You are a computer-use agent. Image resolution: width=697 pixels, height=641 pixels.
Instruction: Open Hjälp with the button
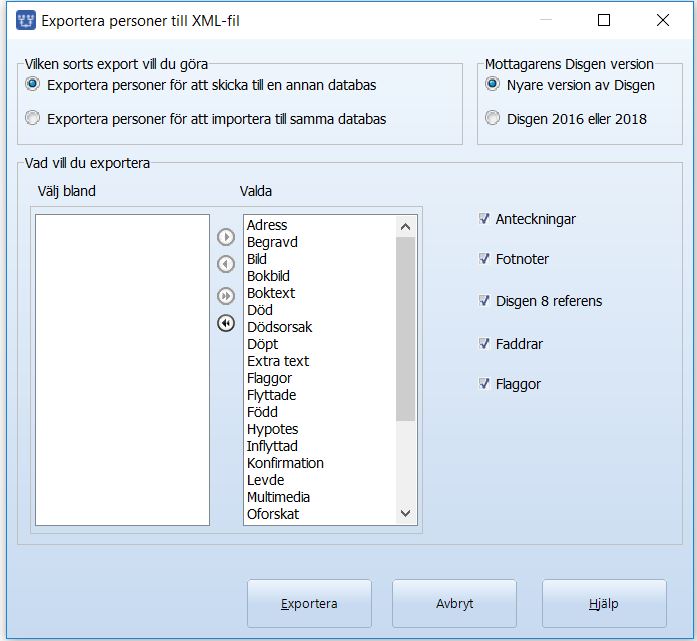click(604, 603)
